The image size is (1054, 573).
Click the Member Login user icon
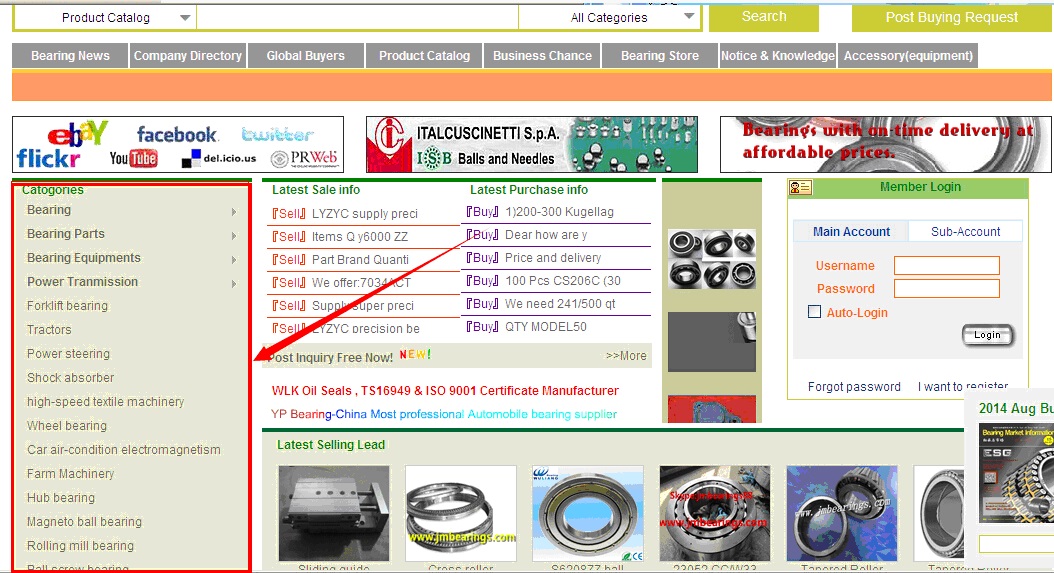pos(800,188)
